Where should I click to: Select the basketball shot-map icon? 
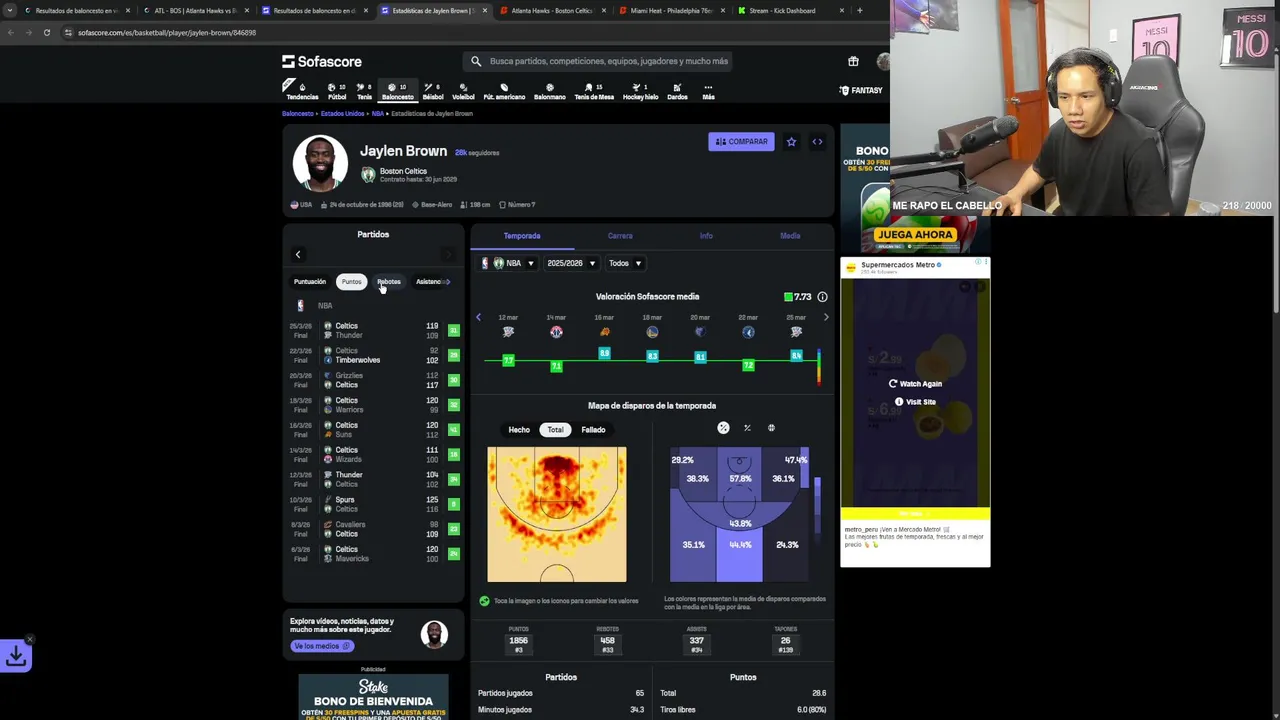[x=771, y=428]
